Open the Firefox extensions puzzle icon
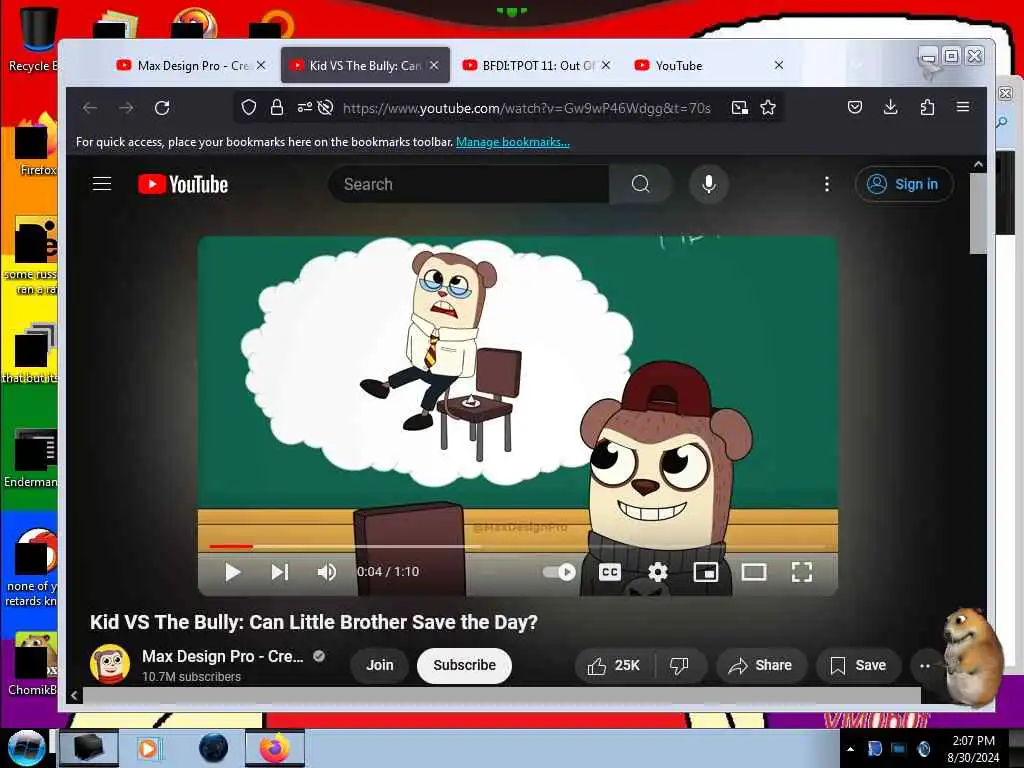This screenshot has width=1024, height=768. tap(927, 107)
